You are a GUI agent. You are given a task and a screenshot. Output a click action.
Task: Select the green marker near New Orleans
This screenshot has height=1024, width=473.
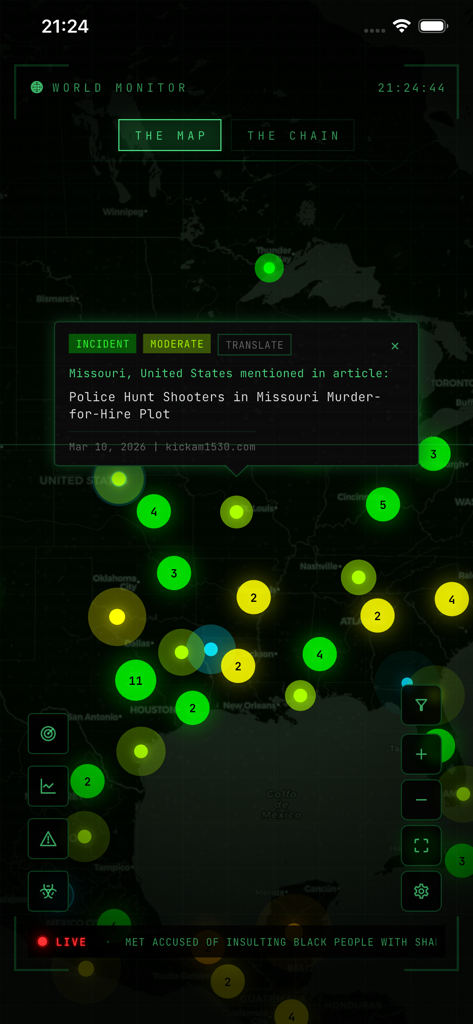tap(300, 696)
